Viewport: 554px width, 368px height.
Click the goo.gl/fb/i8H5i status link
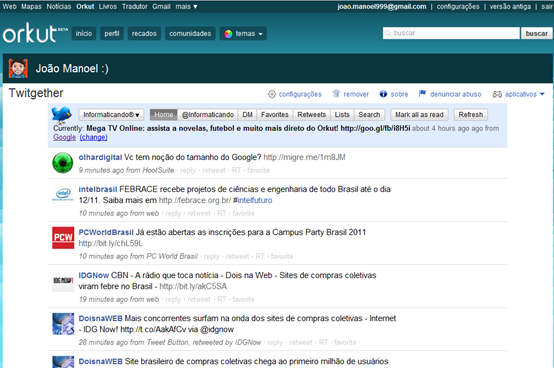375,128
